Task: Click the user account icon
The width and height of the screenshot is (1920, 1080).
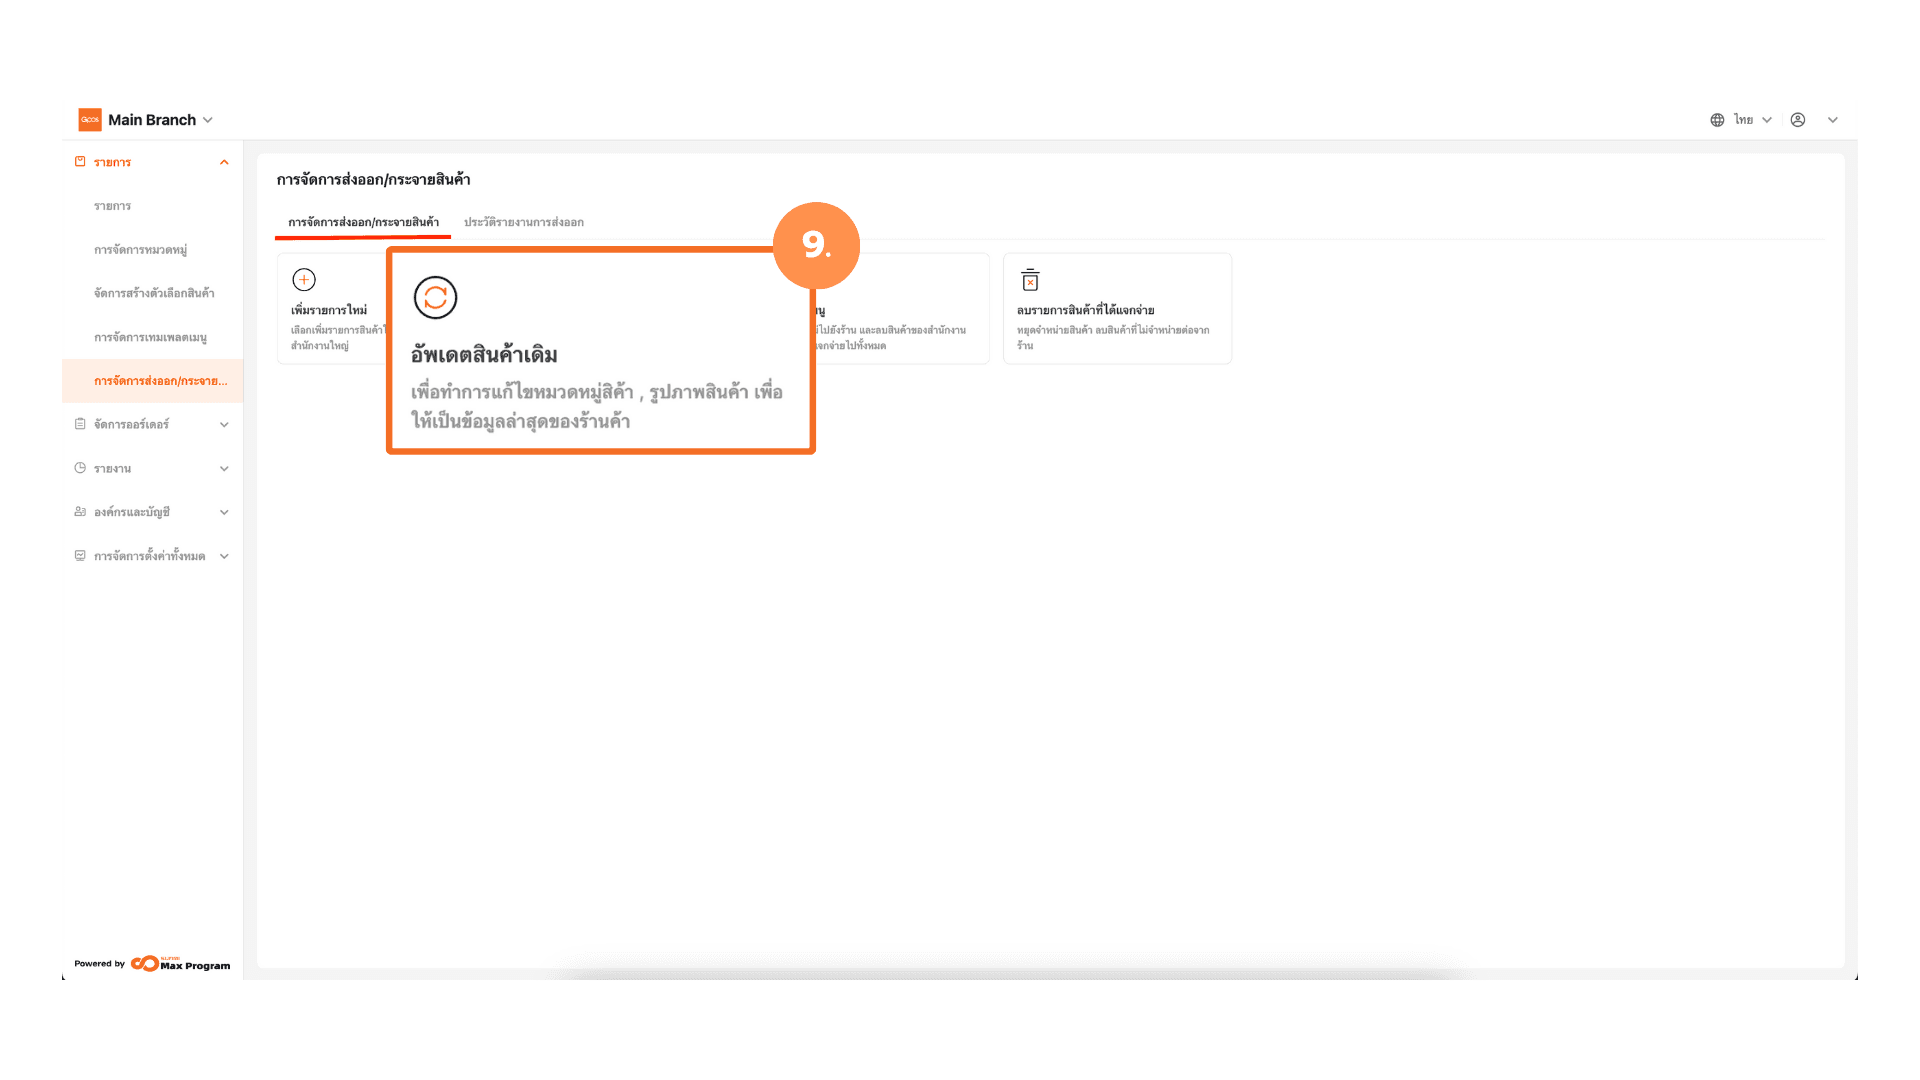Action: (1798, 120)
